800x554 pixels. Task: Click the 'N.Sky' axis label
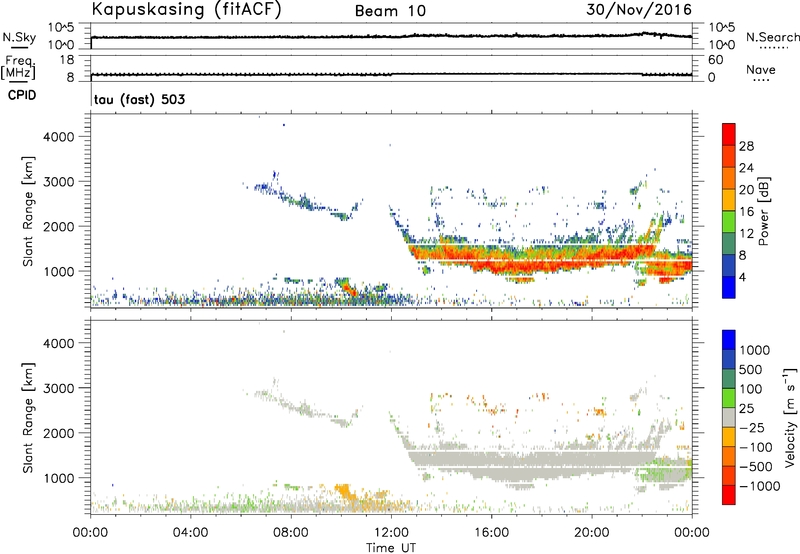pyautogui.click(x=19, y=37)
